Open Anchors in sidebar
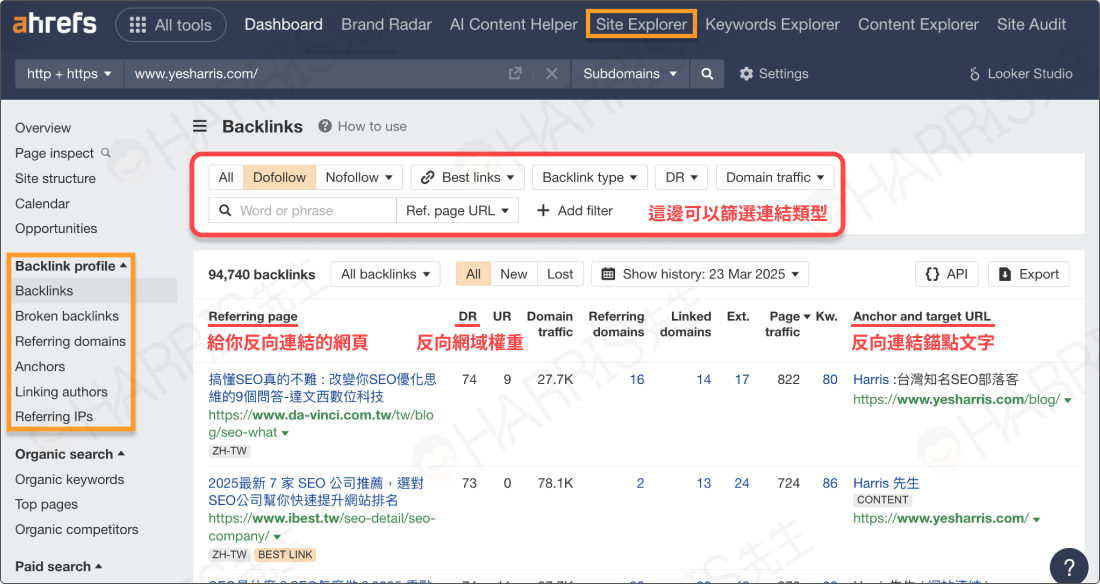 click(x=40, y=366)
